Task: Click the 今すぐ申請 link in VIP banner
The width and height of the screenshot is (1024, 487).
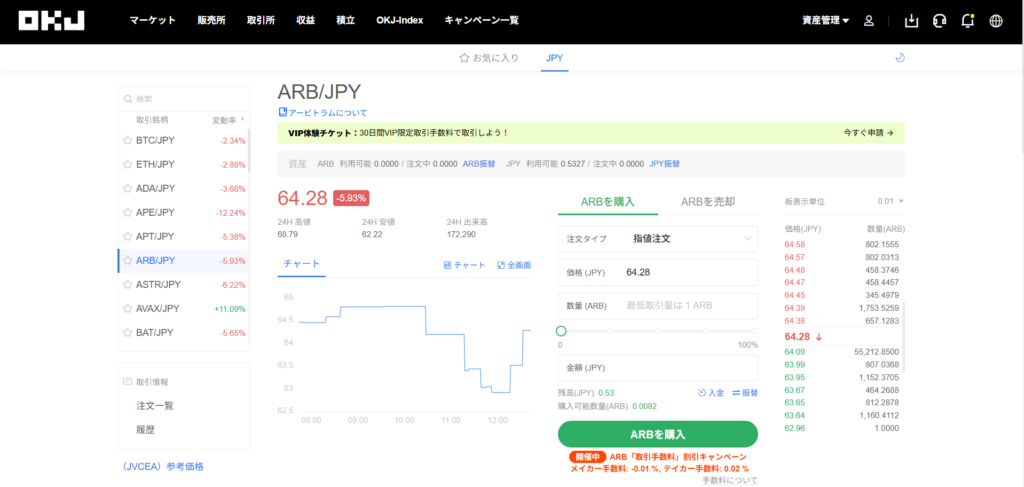Action: pos(868,132)
